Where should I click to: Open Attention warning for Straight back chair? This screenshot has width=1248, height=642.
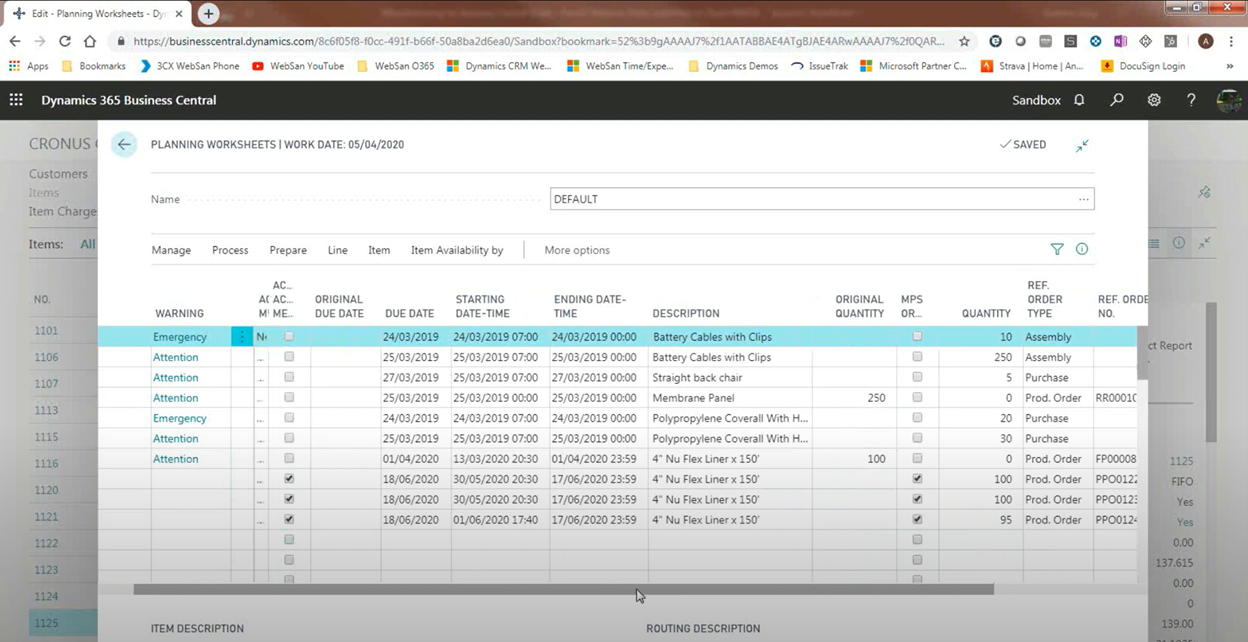176,378
